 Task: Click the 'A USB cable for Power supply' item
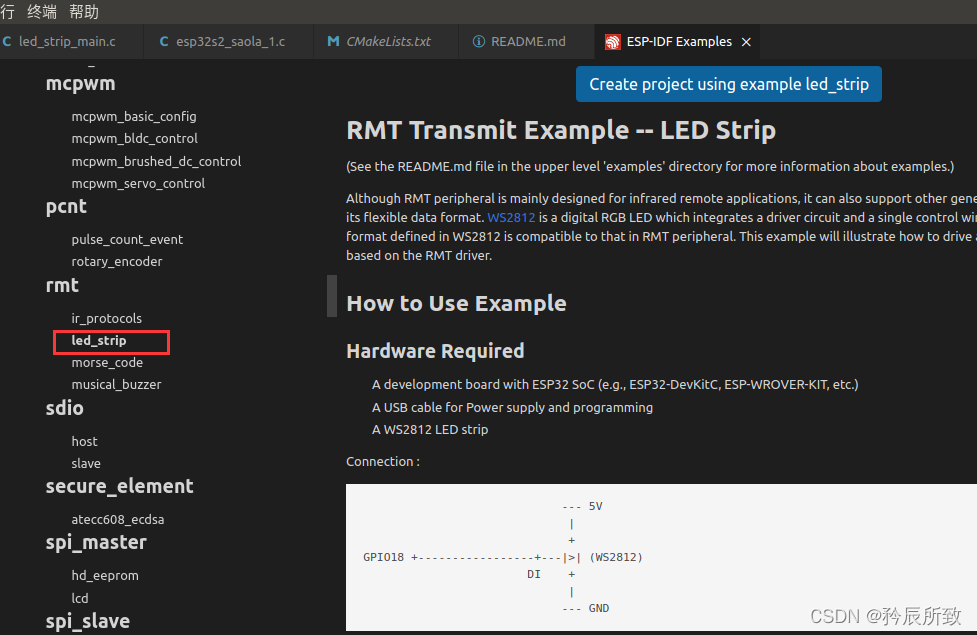(x=512, y=408)
